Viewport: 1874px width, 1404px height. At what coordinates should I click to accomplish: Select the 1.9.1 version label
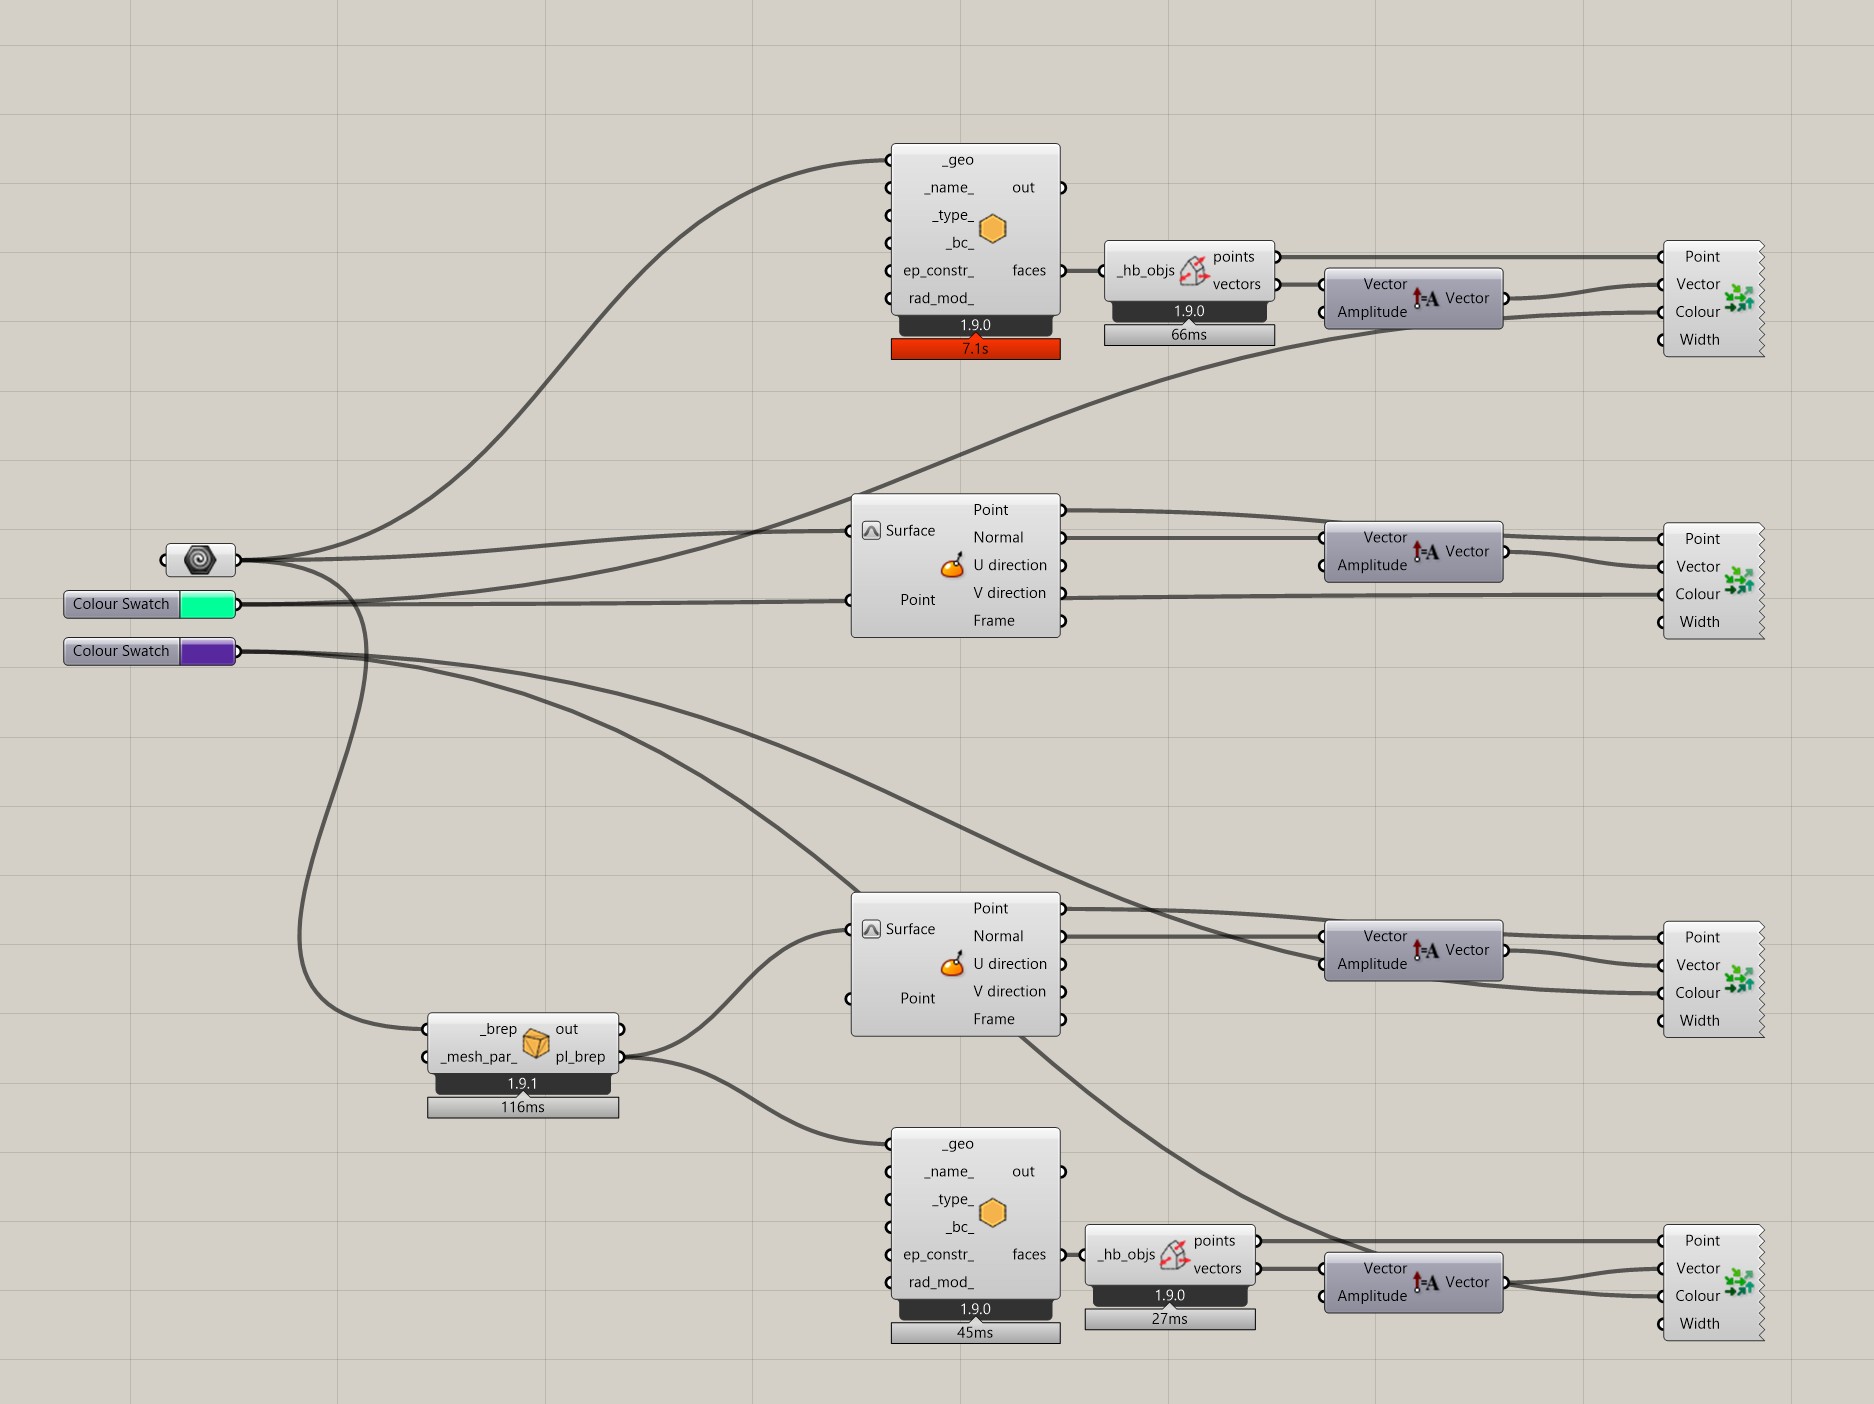522,1084
